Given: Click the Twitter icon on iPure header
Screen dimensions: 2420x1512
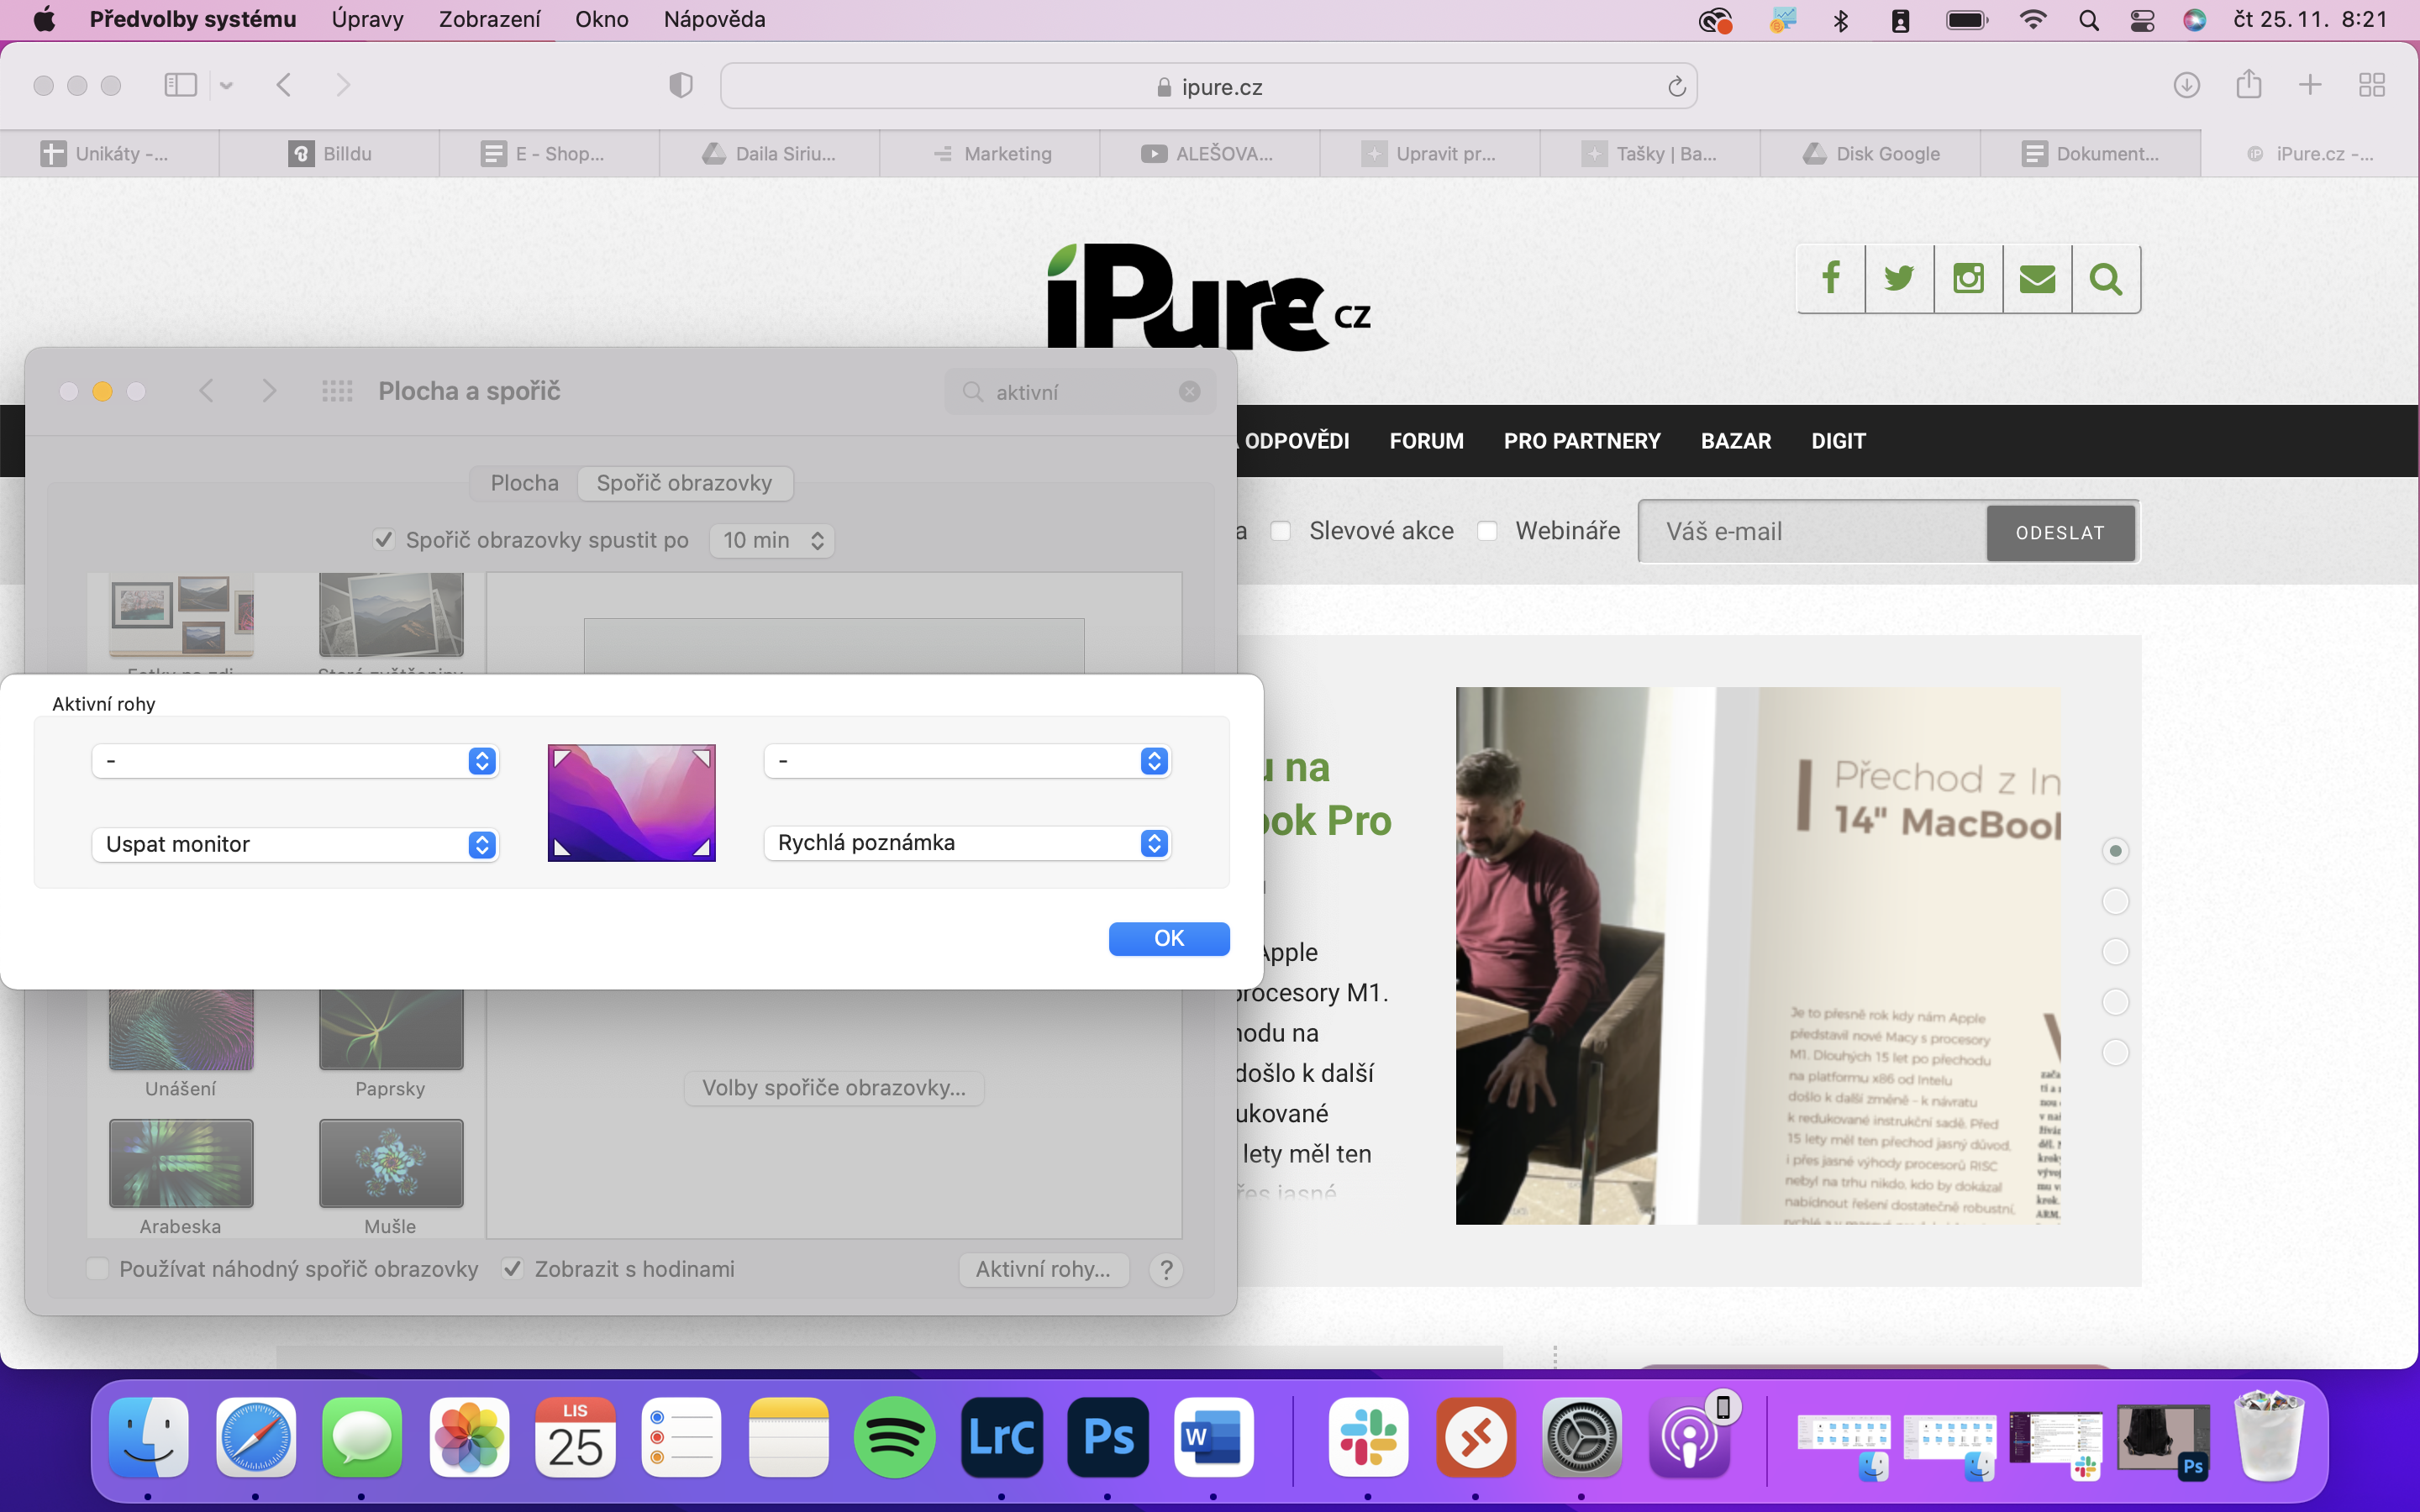Looking at the screenshot, I should pos(1899,278).
